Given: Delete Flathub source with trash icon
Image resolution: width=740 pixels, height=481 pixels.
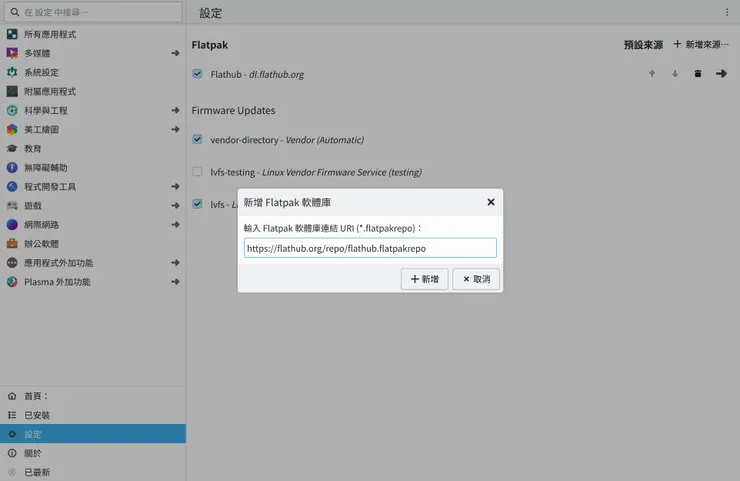Looking at the screenshot, I should pyautogui.click(x=698, y=74).
